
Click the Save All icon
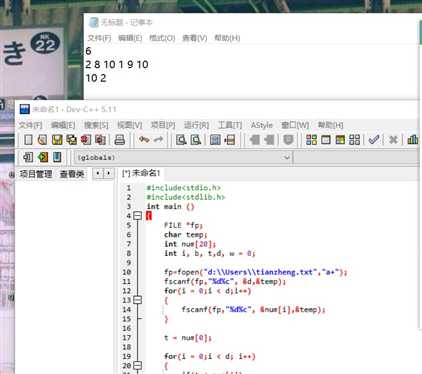(71, 140)
